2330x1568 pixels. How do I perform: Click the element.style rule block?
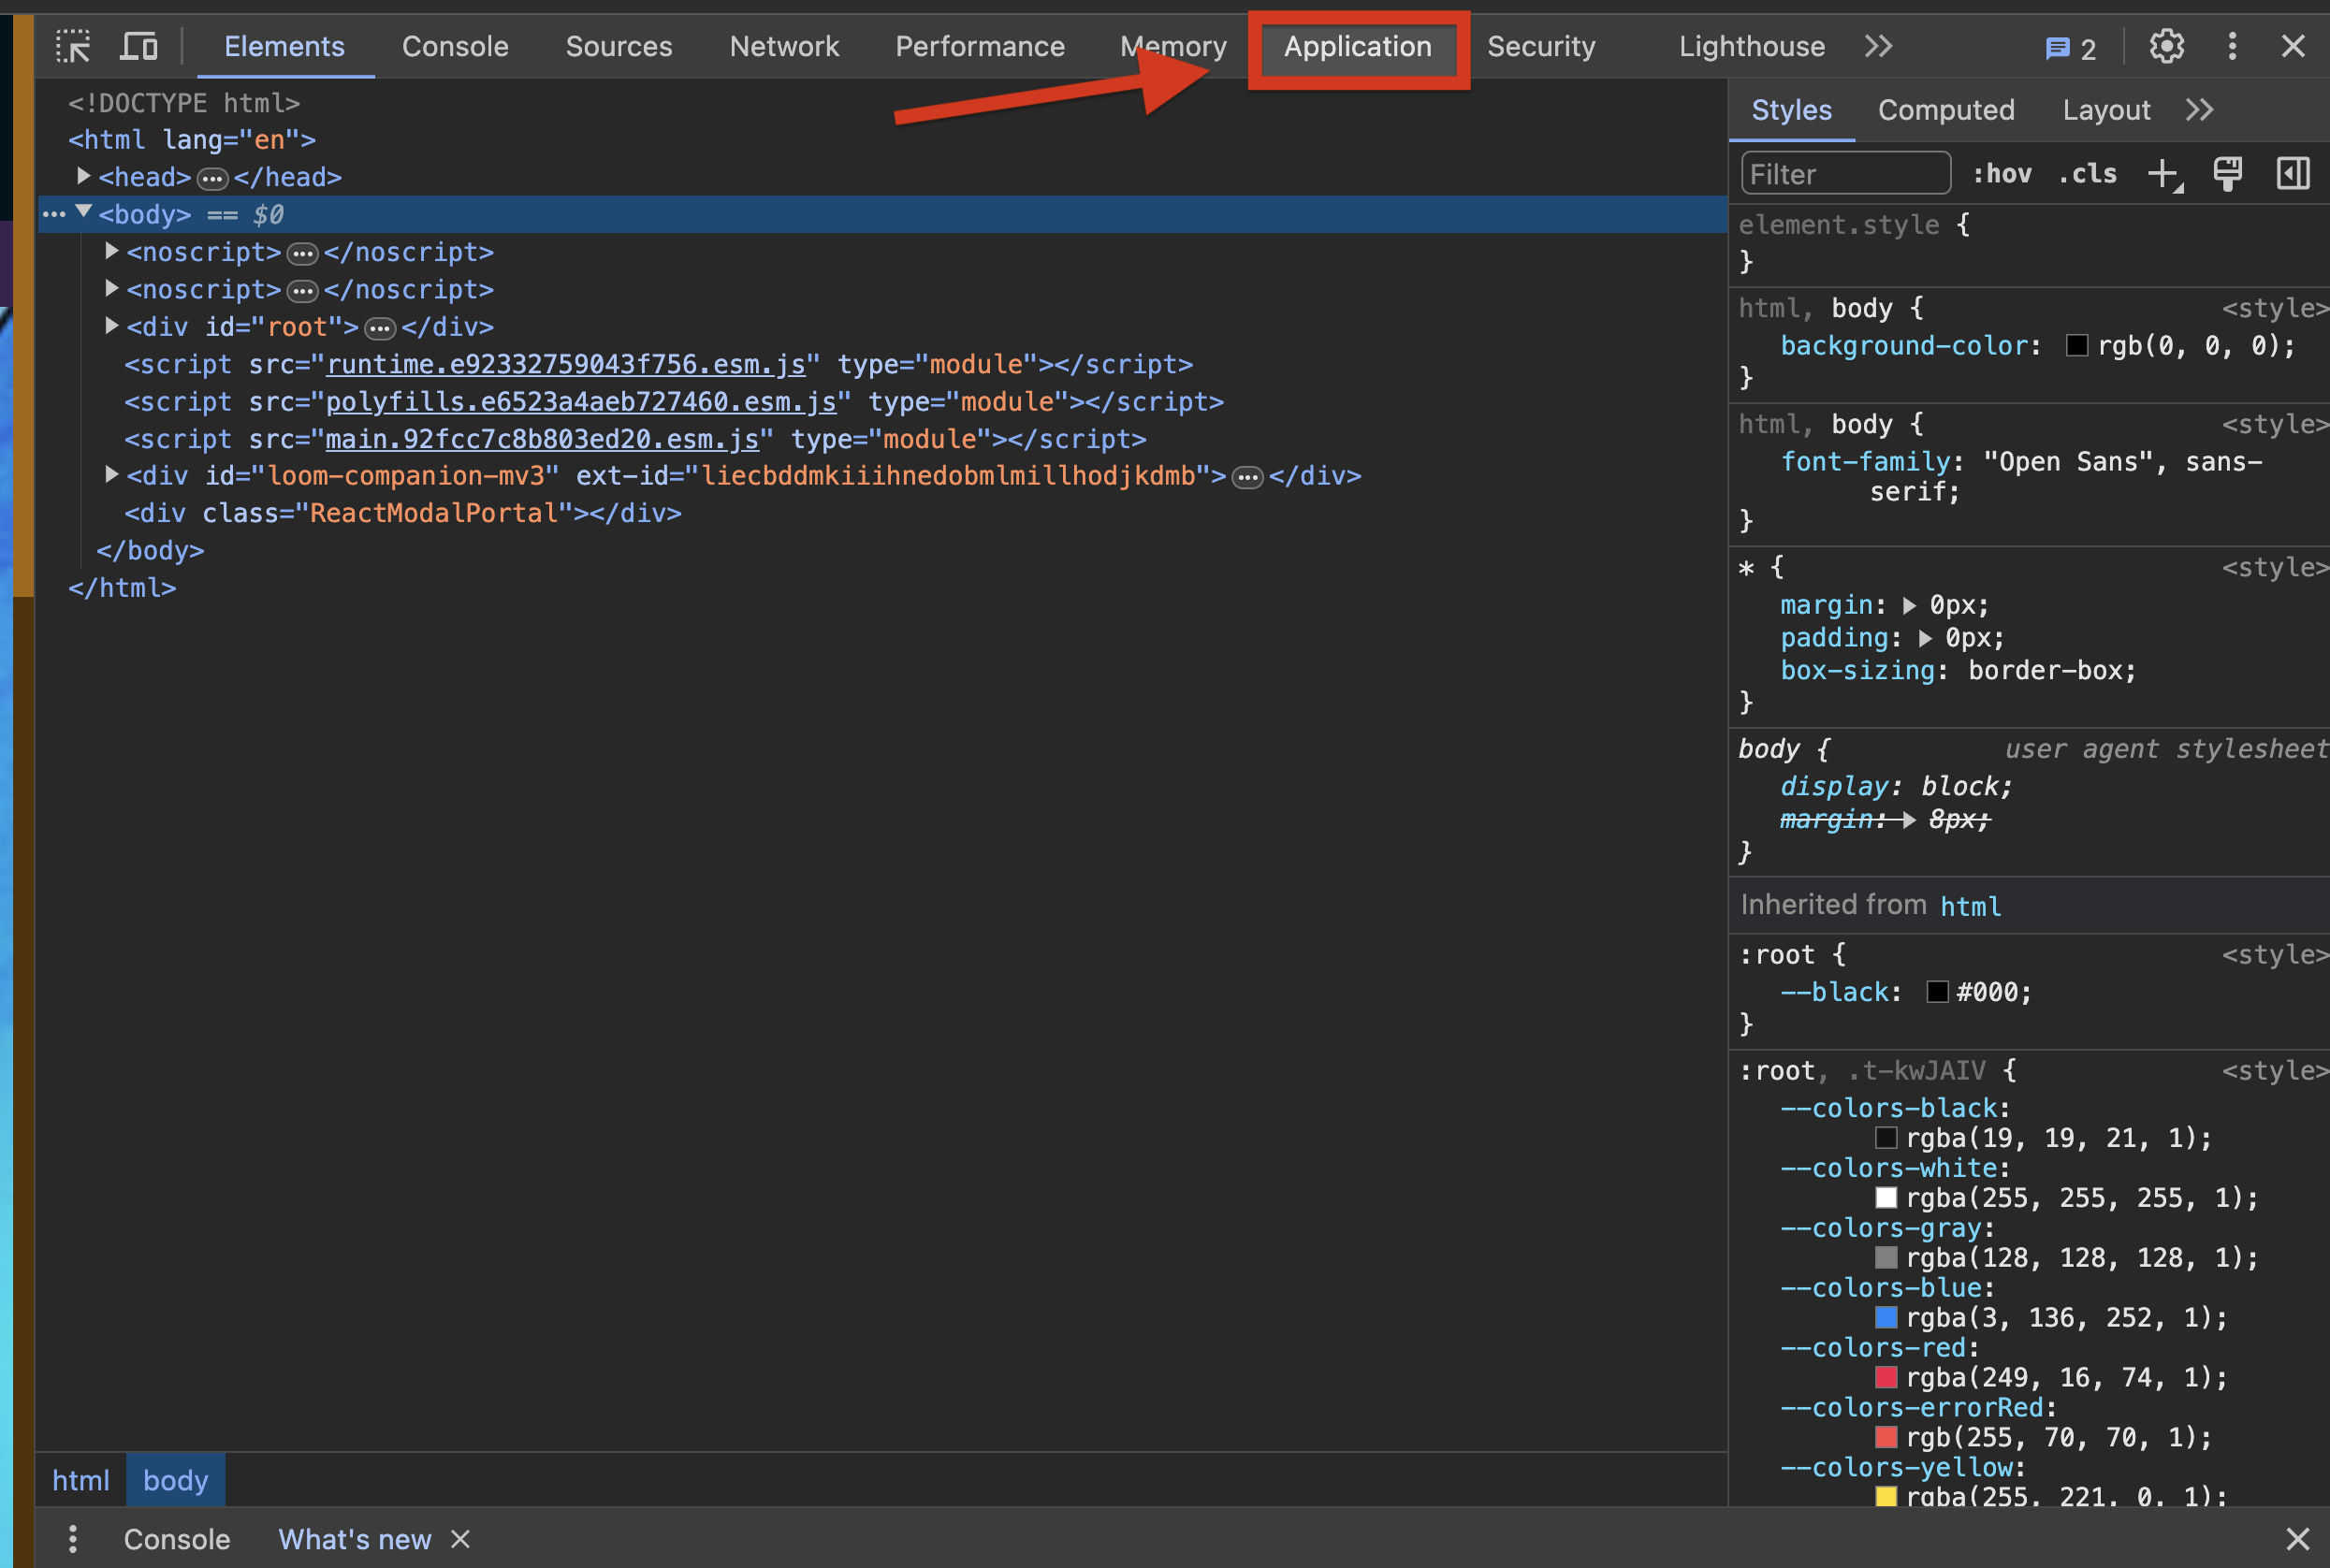pyautogui.click(x=2029, y=243)
